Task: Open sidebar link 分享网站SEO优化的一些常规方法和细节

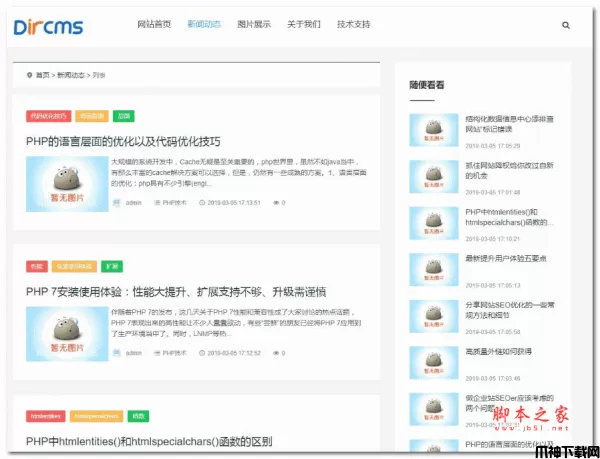Action: pos(510,310)
